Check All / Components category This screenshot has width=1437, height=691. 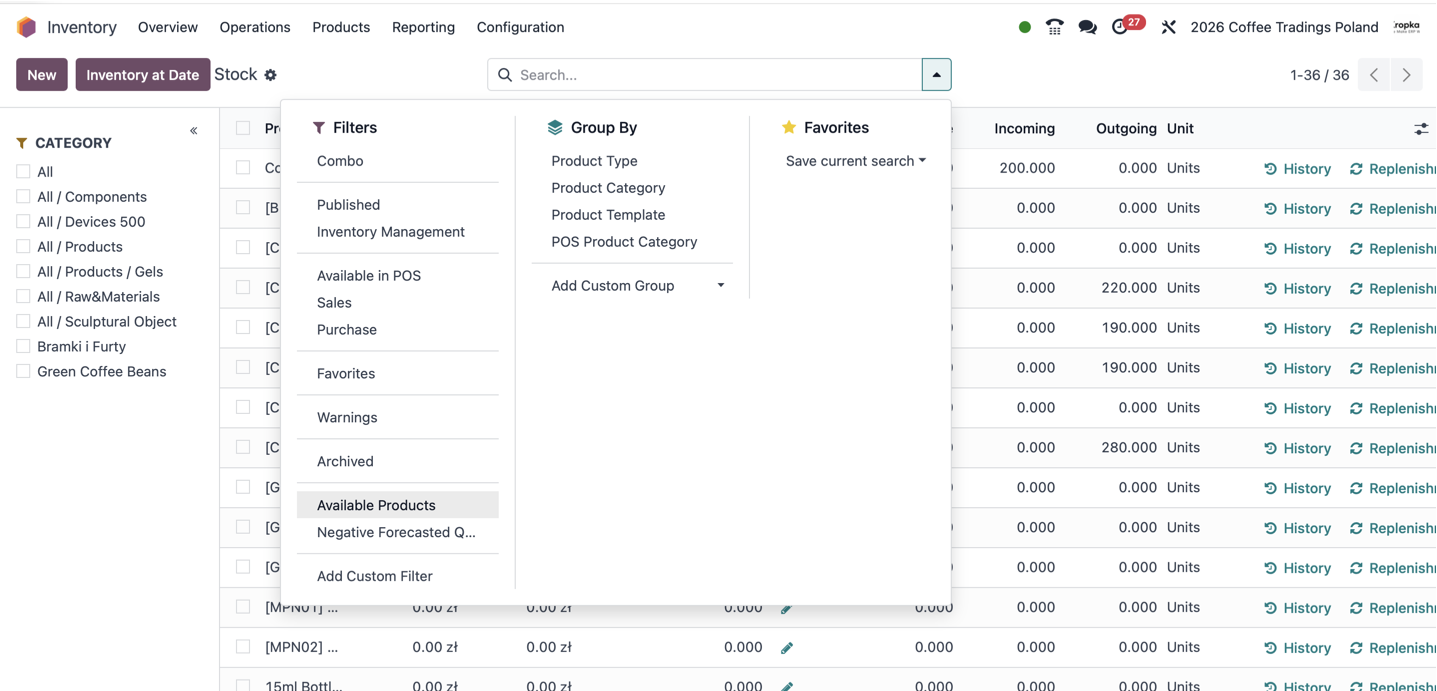[x=23, y=197]
